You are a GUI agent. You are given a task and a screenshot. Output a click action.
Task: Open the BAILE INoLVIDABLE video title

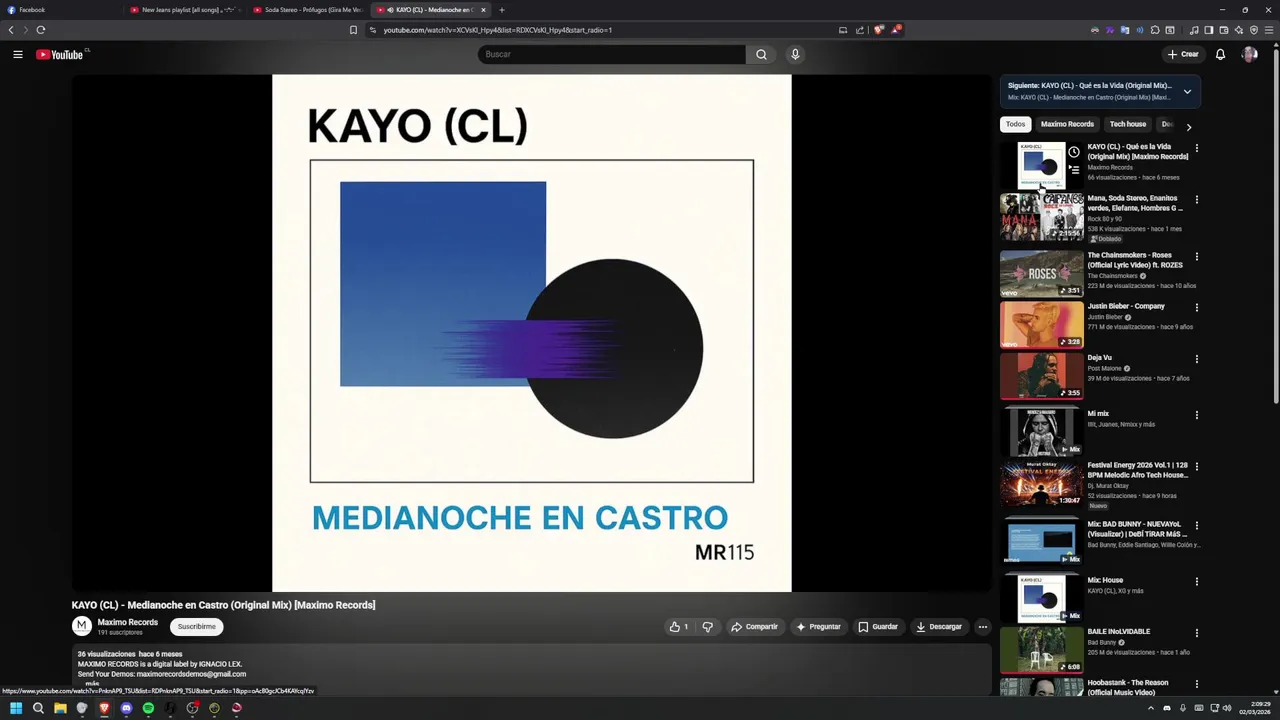pyautogui.click(x=1118, y=632)
